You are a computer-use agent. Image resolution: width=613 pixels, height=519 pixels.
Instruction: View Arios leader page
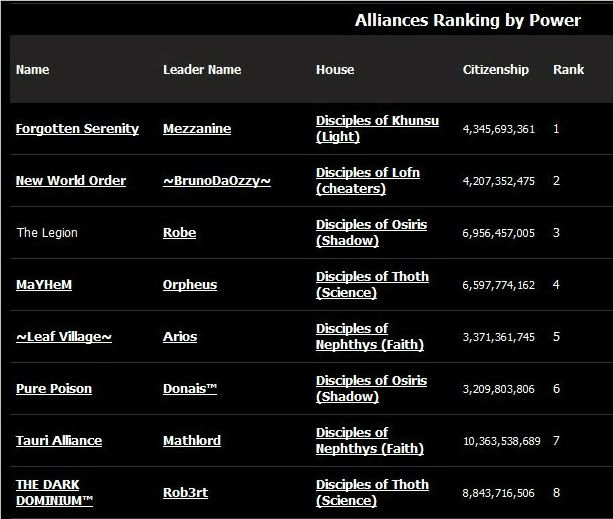(180, 337)
